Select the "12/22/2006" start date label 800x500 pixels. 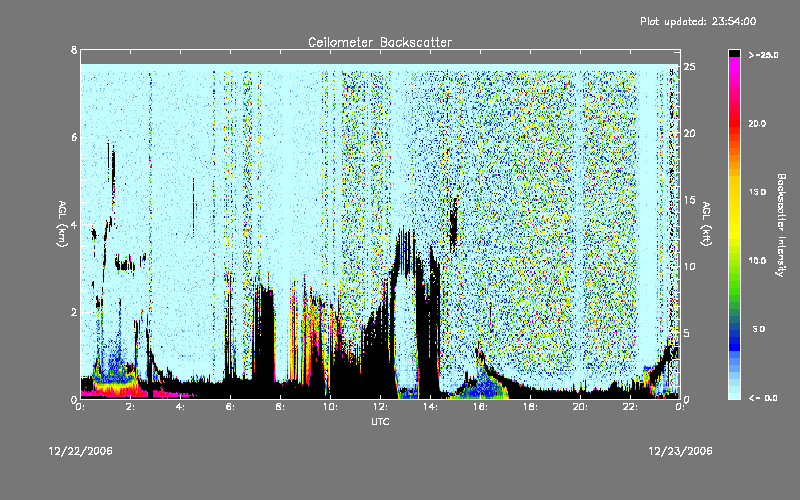click(x=81, y=451)
